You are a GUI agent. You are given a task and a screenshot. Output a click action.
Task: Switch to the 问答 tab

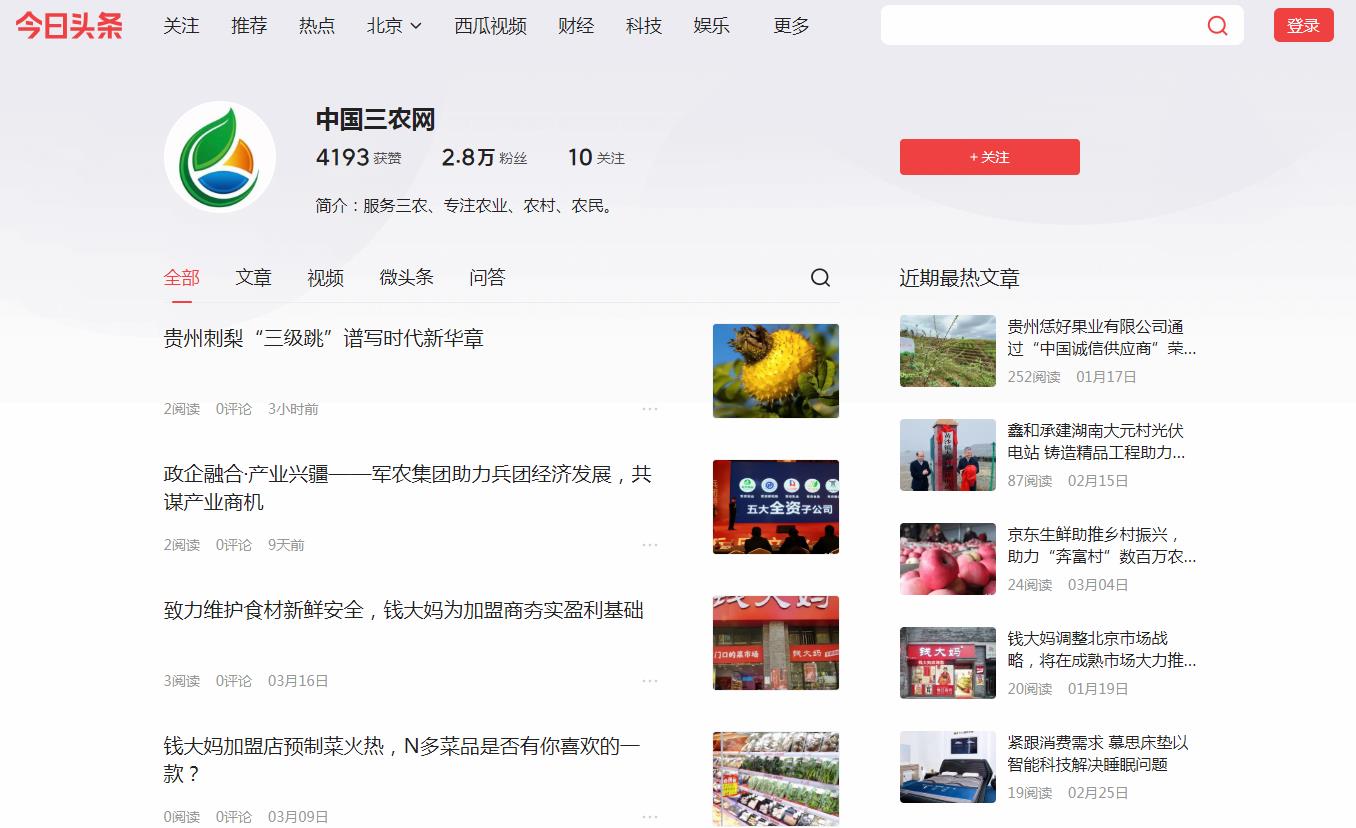point(487,278)
